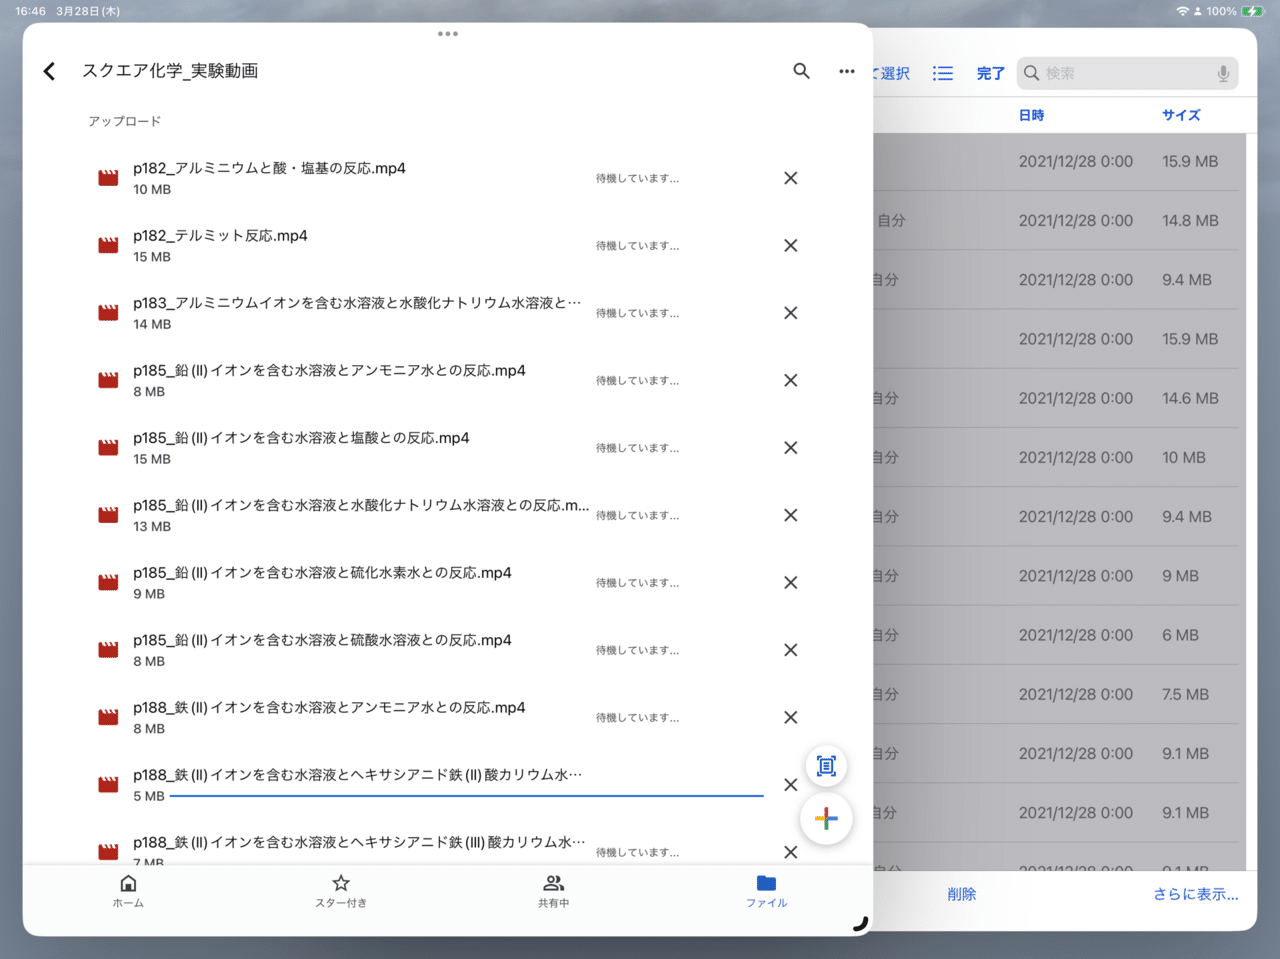Tap video icon of p185 塩酸との反応.mp4
The image size is (1280, 959).
pyautogui.click(x=108, y=448)
